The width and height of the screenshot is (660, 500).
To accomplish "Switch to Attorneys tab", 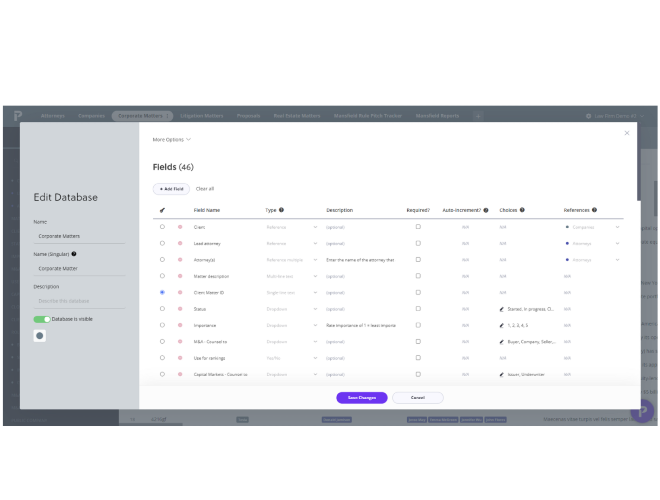I will (x=53, y=116).
